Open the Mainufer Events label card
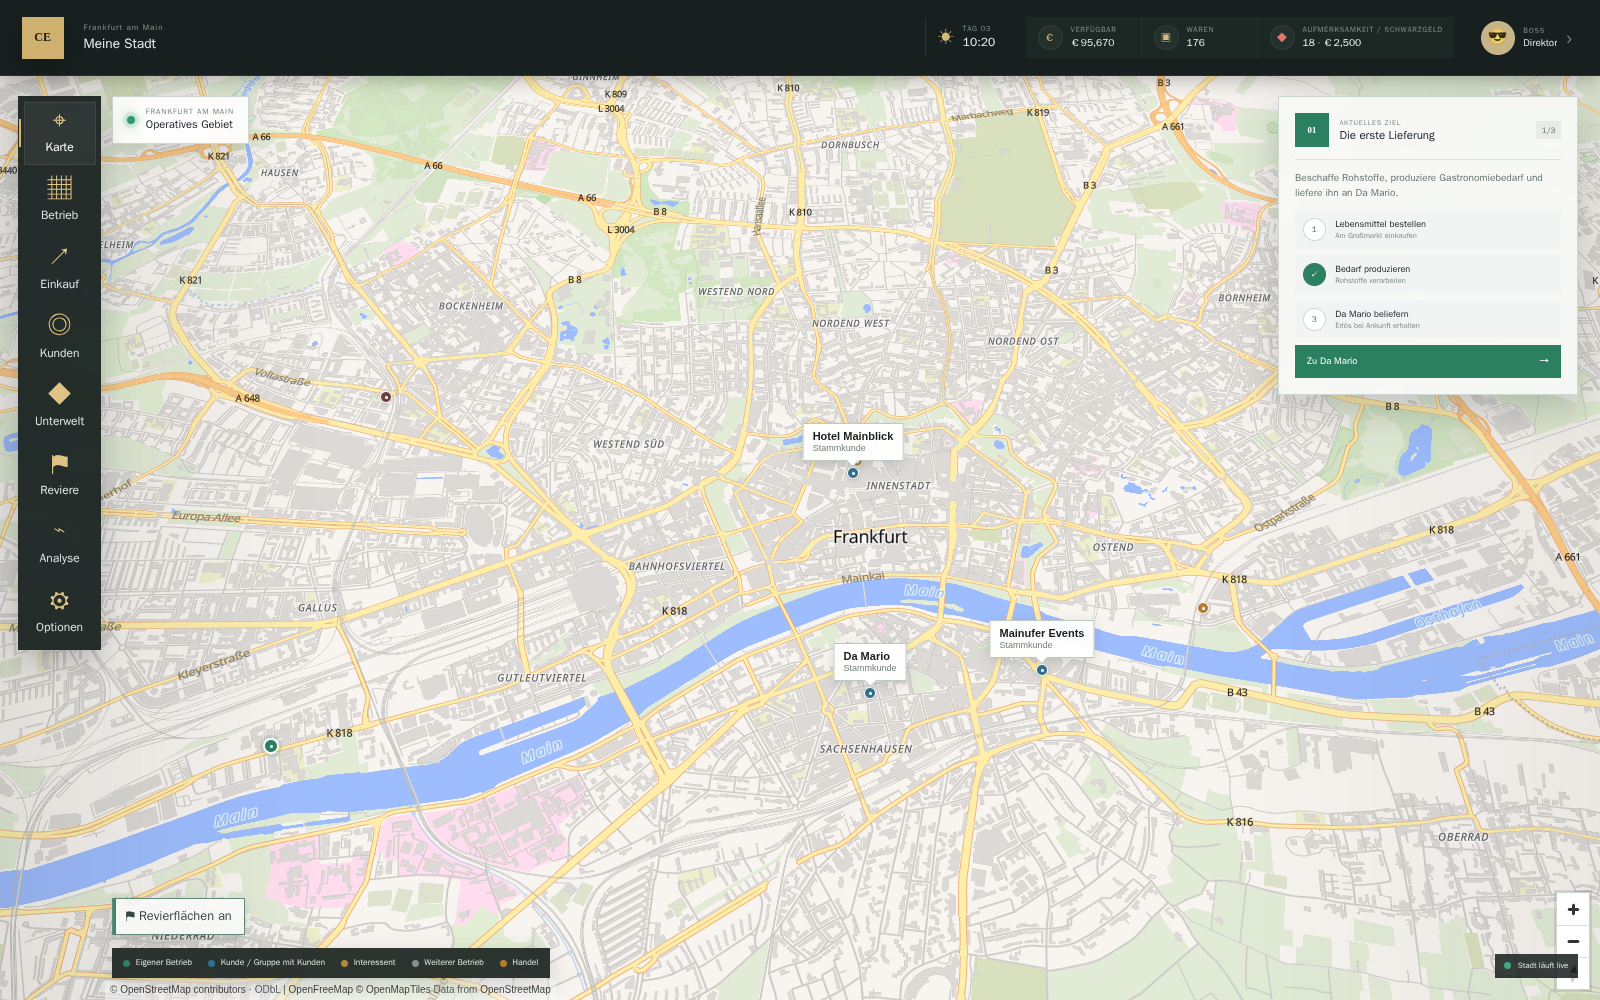The image size is (1600, 1000). [1042, 638]
